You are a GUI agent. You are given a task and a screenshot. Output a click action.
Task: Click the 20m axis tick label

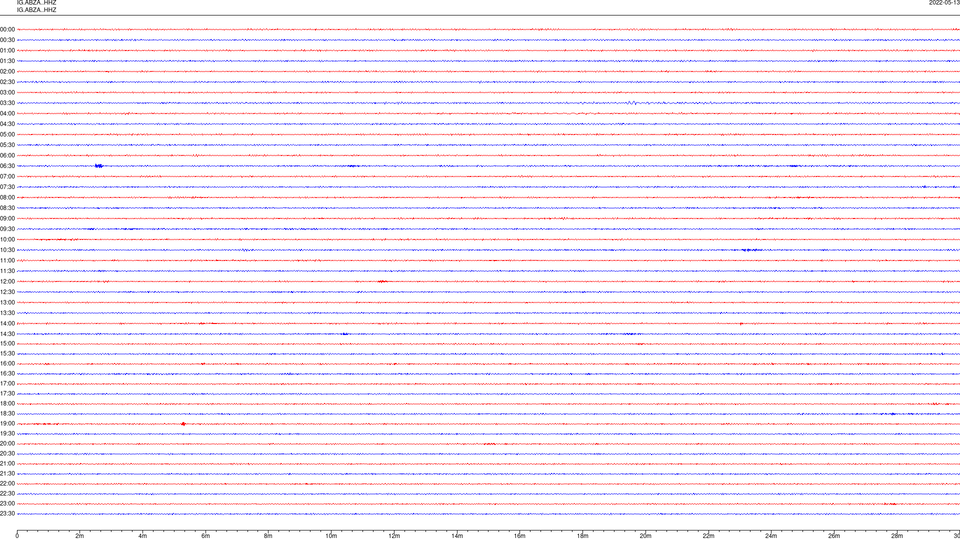(645, 536)
